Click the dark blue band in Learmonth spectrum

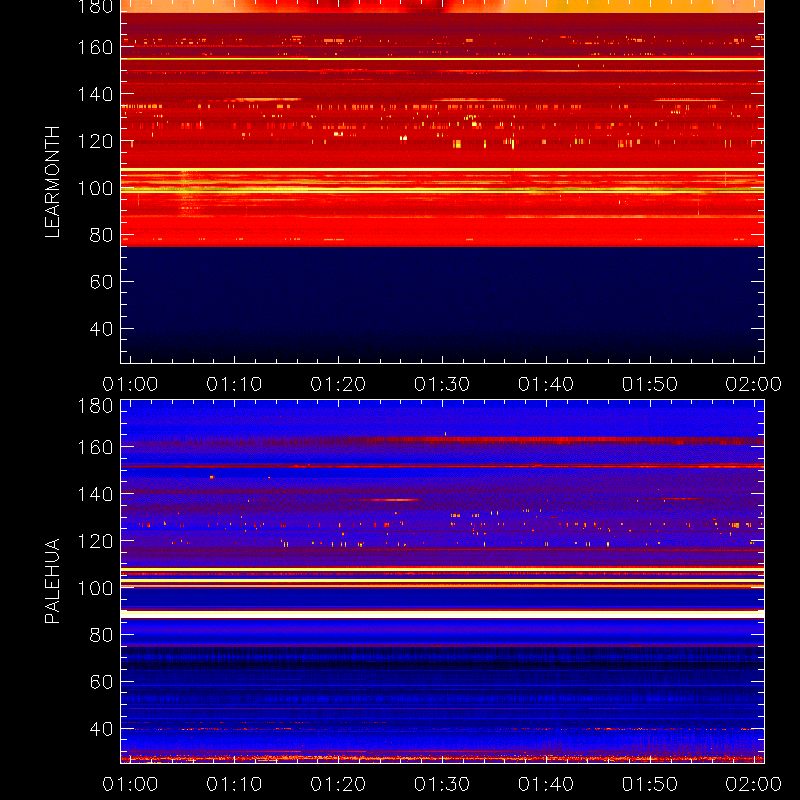click(442, 305)
